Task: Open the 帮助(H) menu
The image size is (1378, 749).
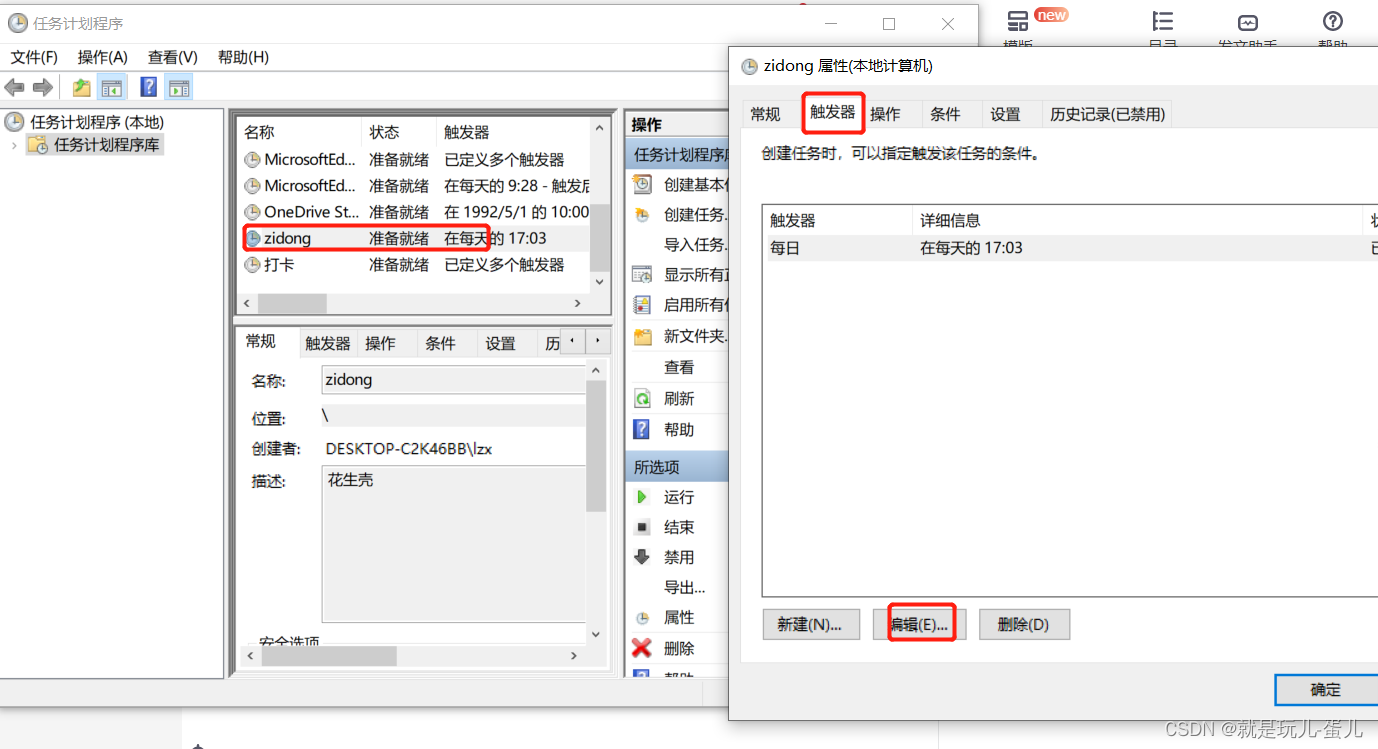Action: click(x=243, y=57)
